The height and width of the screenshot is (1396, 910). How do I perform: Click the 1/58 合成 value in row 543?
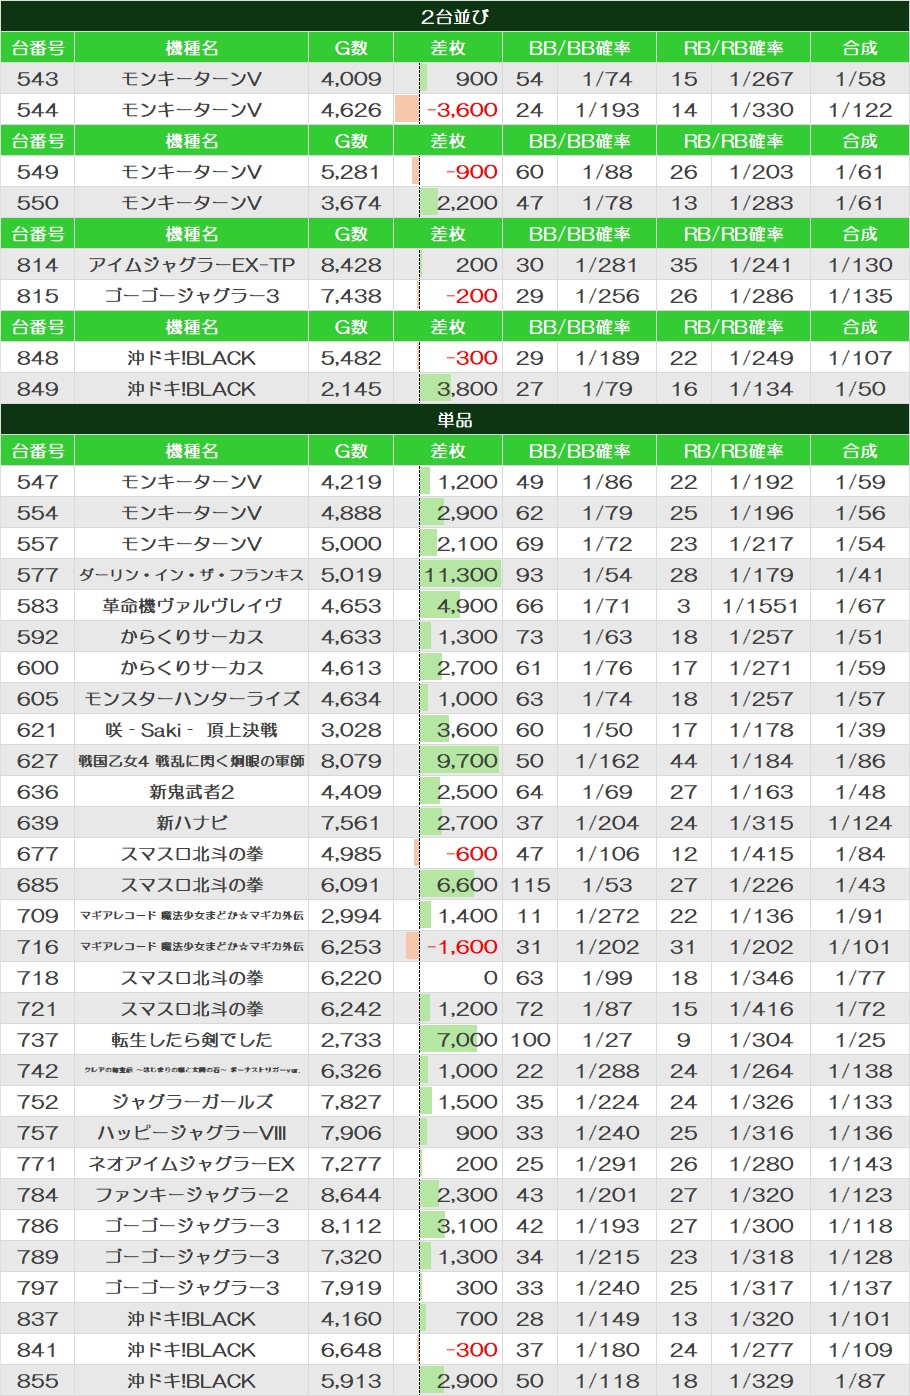(x=860, y=79)
